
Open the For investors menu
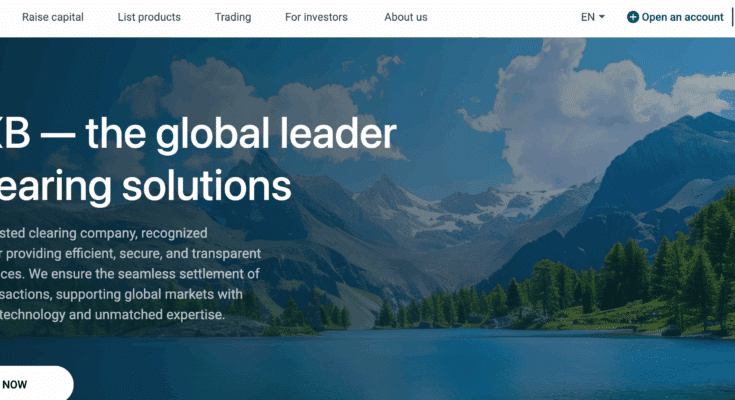(316, 17)
